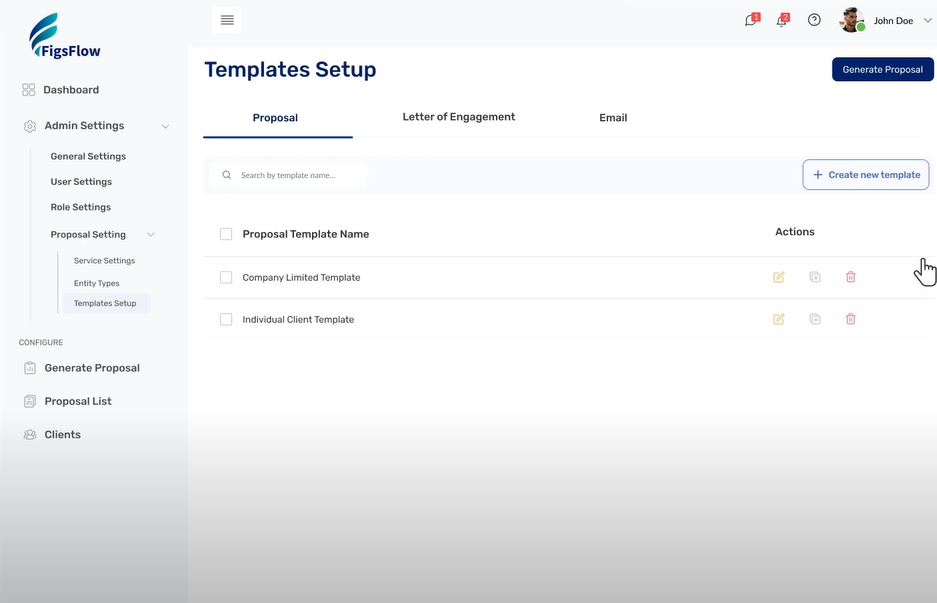Collapse the Proposal Setting submenu
This screenshot has height=603, width=937.
tap(151, 234)
